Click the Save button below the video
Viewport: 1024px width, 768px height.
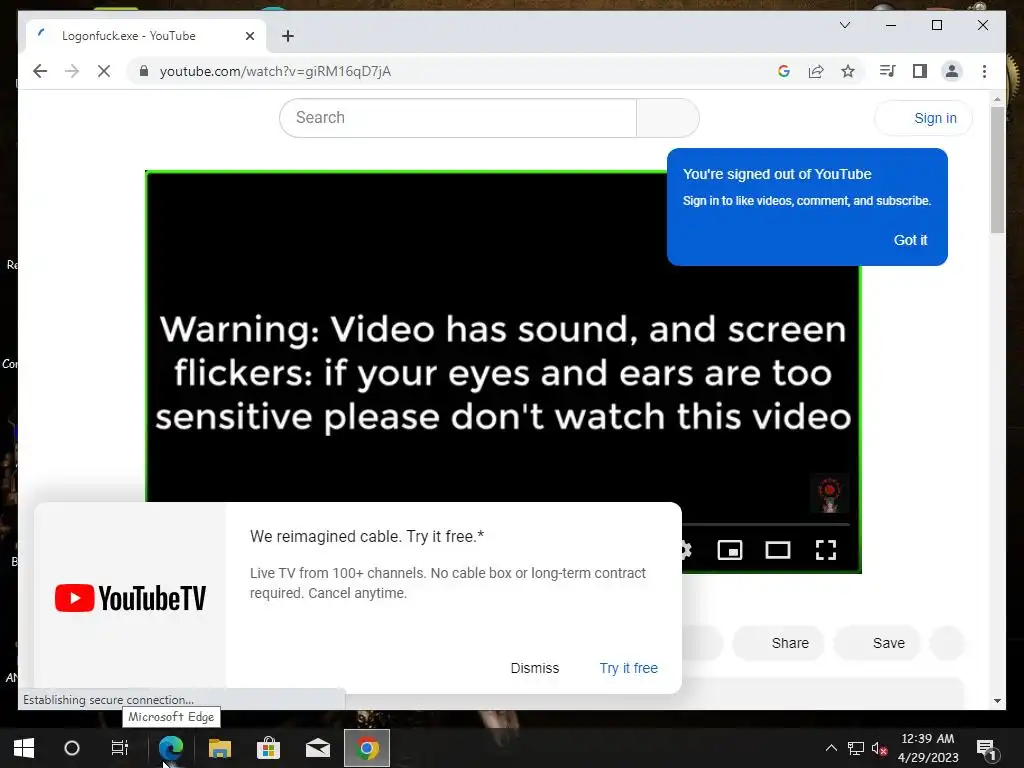[878, 643]
